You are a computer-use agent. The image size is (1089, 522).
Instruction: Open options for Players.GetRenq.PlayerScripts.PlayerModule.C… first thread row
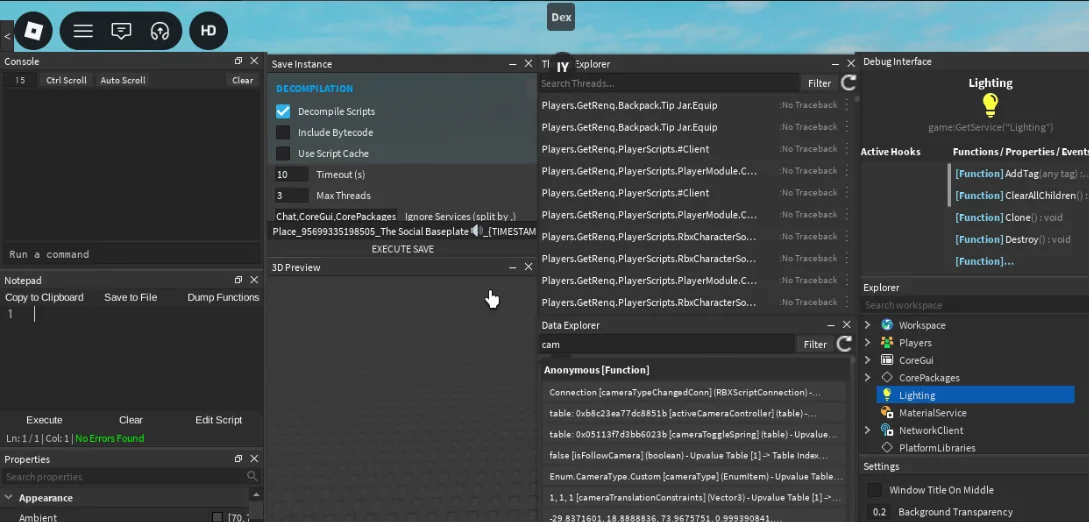pyautogui.click(x=847, y=171)
